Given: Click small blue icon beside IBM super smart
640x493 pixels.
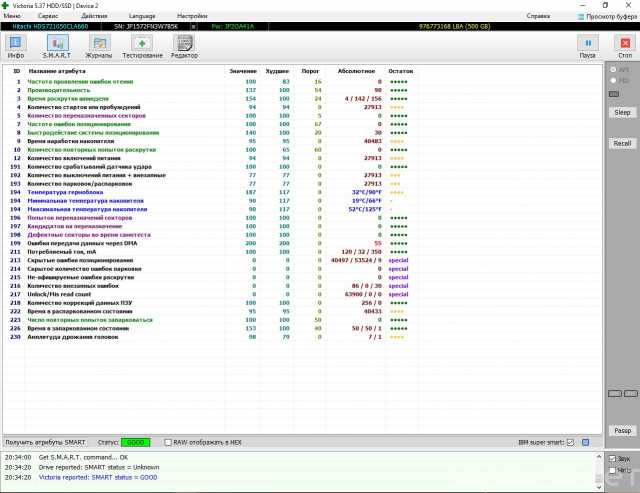Looking at the screenshot, I should point(585,442).
